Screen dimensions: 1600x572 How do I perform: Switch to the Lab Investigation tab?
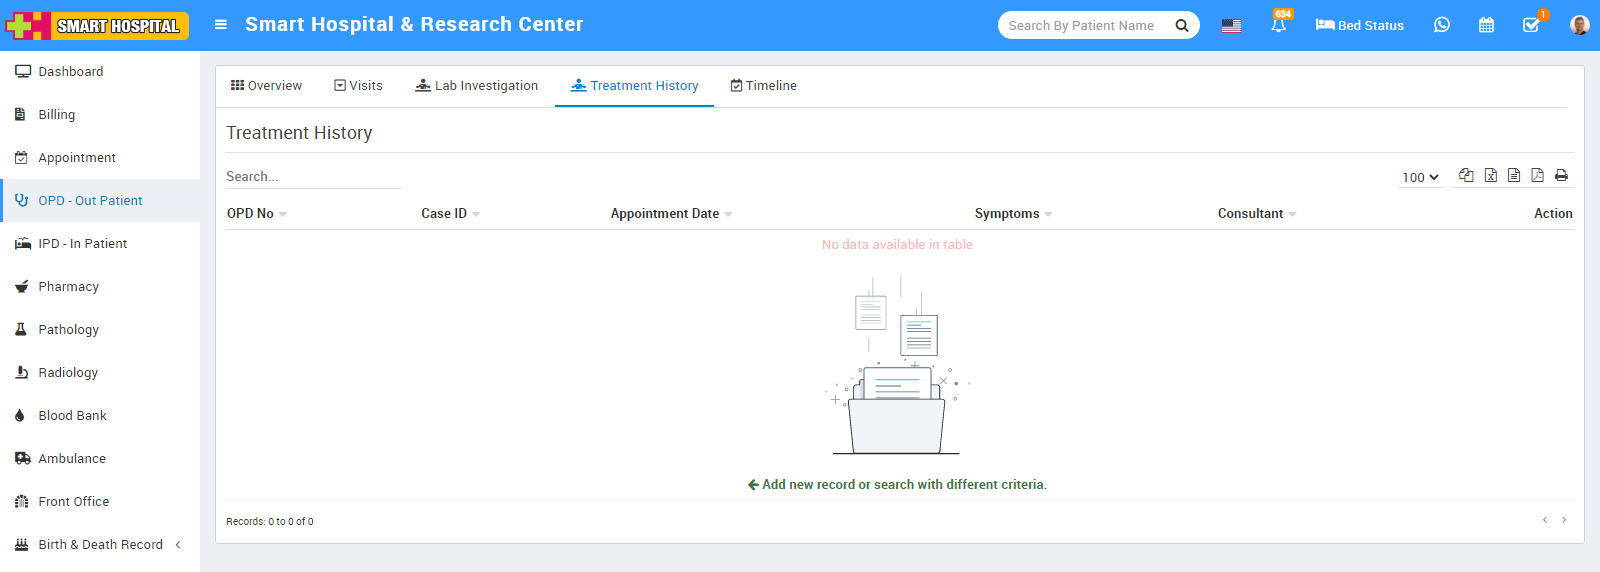coord(477,86)
